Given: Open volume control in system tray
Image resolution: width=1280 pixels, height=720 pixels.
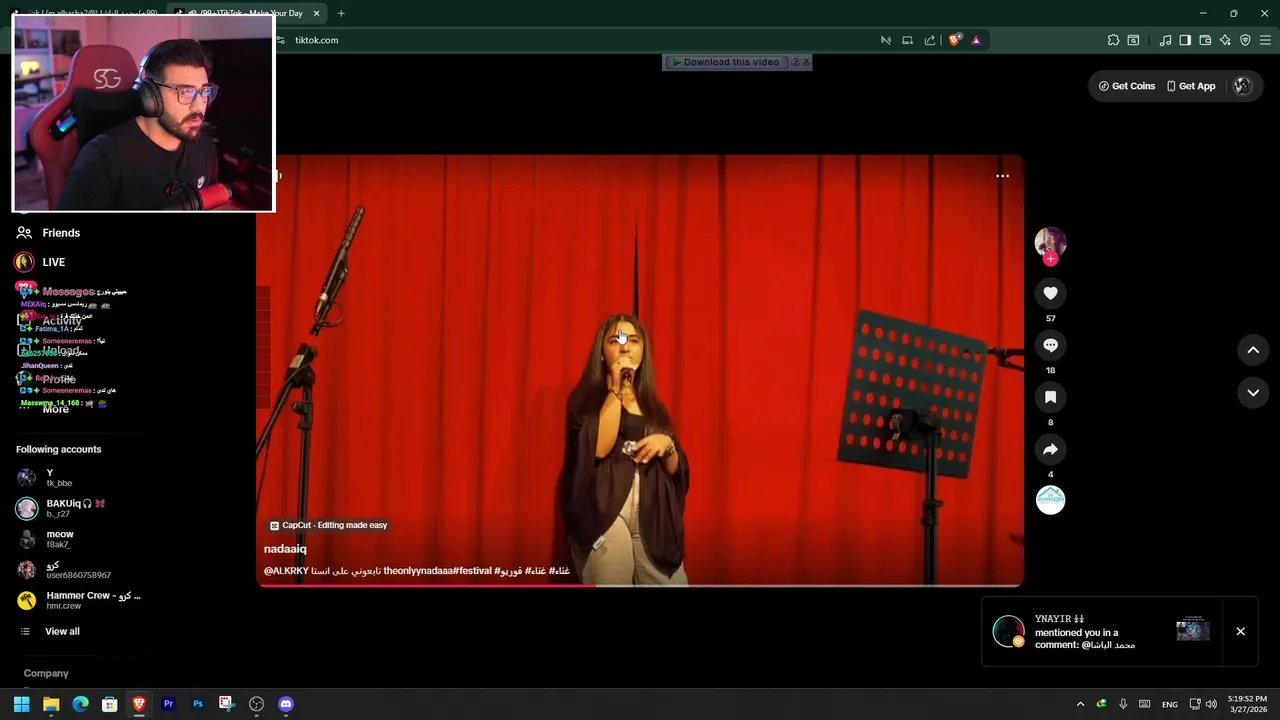Looking at the screenshot, I should [1211, 704].
